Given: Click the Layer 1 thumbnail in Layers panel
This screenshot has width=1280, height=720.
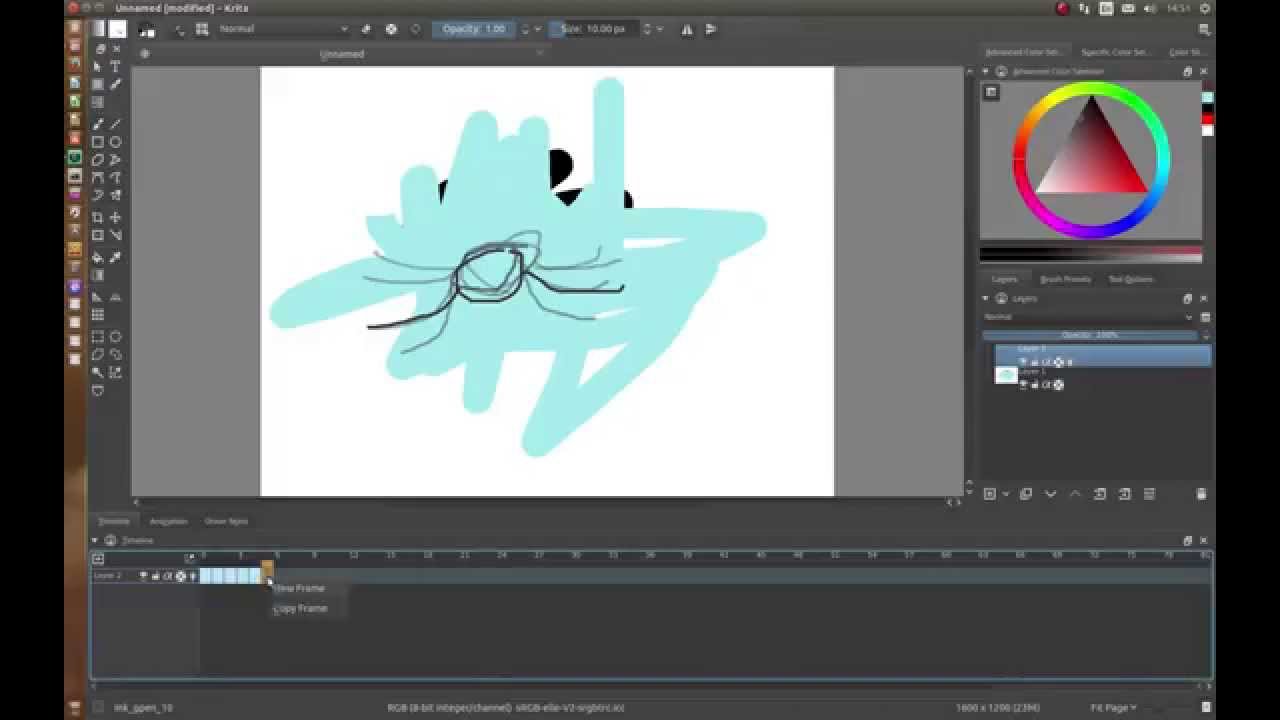Looking at the screenshot, I should coord(1006,375).
